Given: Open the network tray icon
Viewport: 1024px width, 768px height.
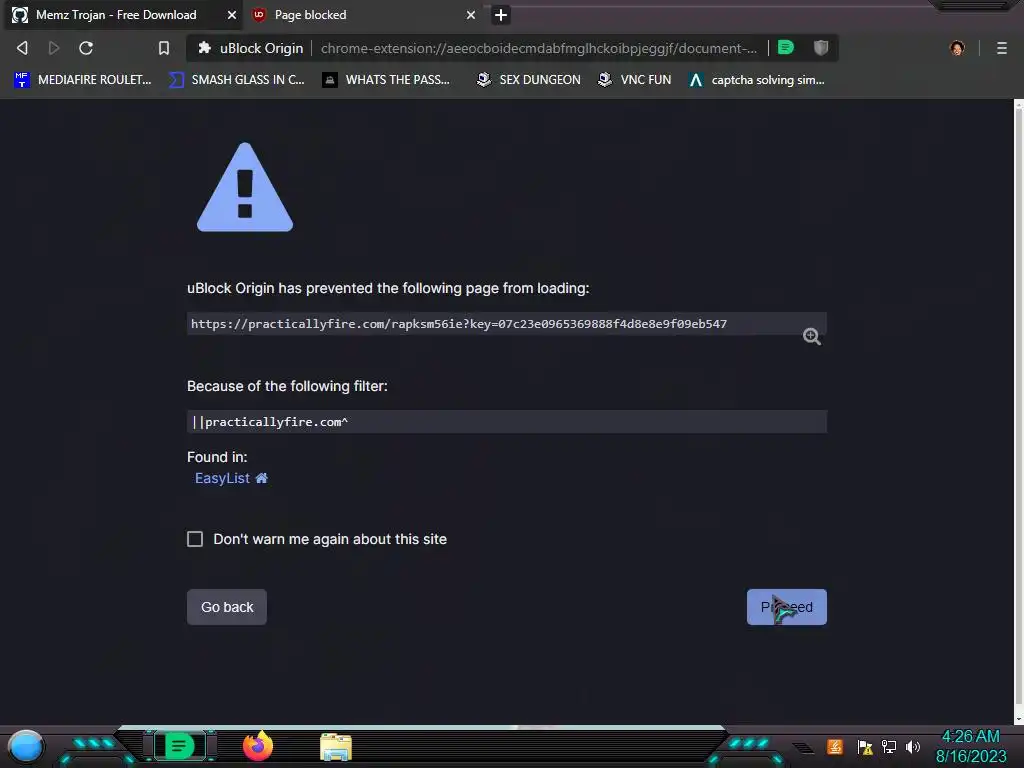Looking at the screenshot, I should (x=889, y=746).
